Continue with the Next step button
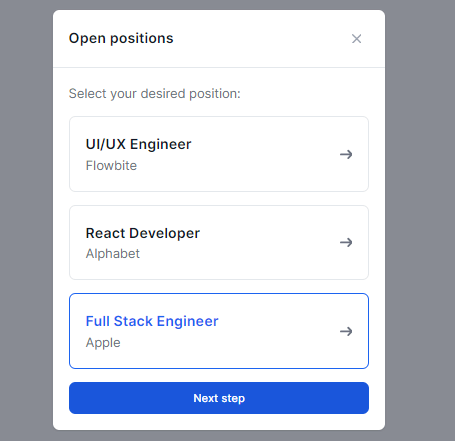This screenshot has width=455, height=441. [219, 398]
